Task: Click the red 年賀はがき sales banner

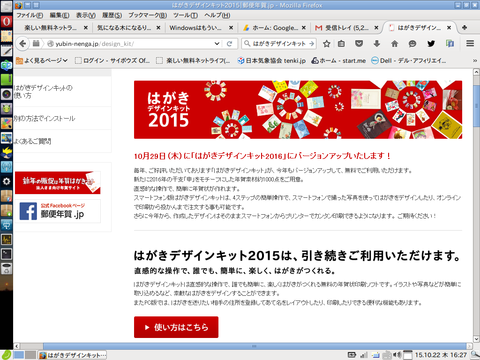Action: (58, 183)
